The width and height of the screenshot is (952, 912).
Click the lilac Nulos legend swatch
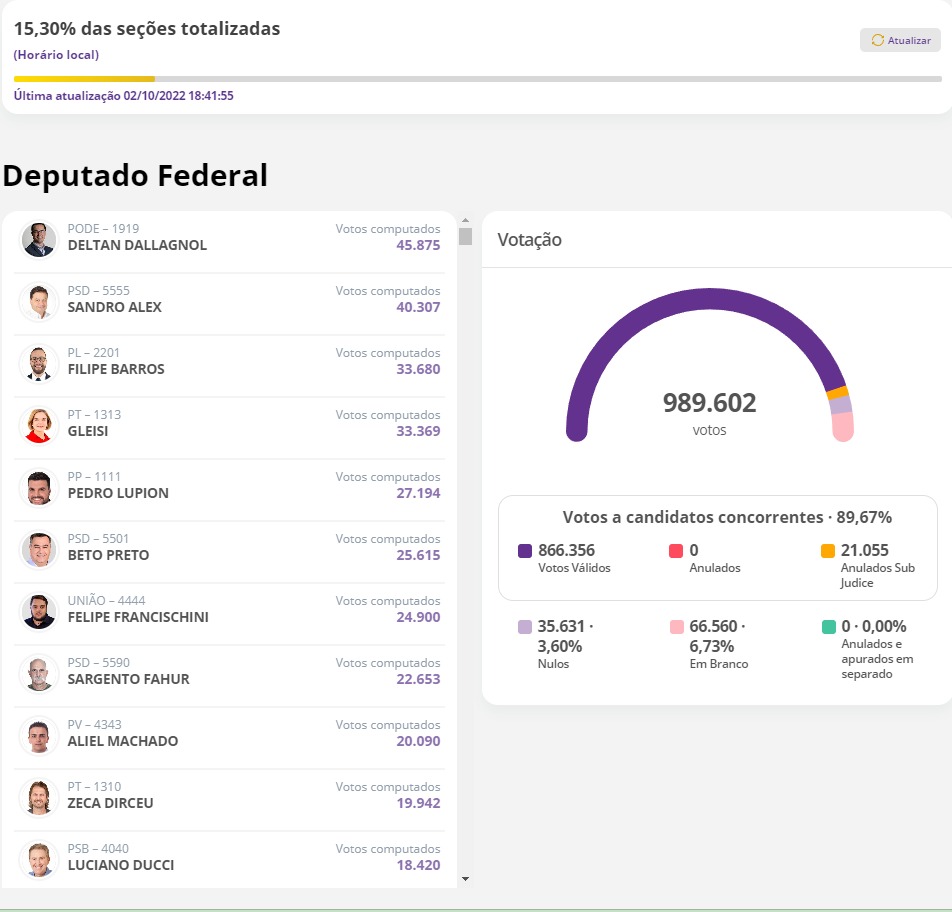coord(525,627)
